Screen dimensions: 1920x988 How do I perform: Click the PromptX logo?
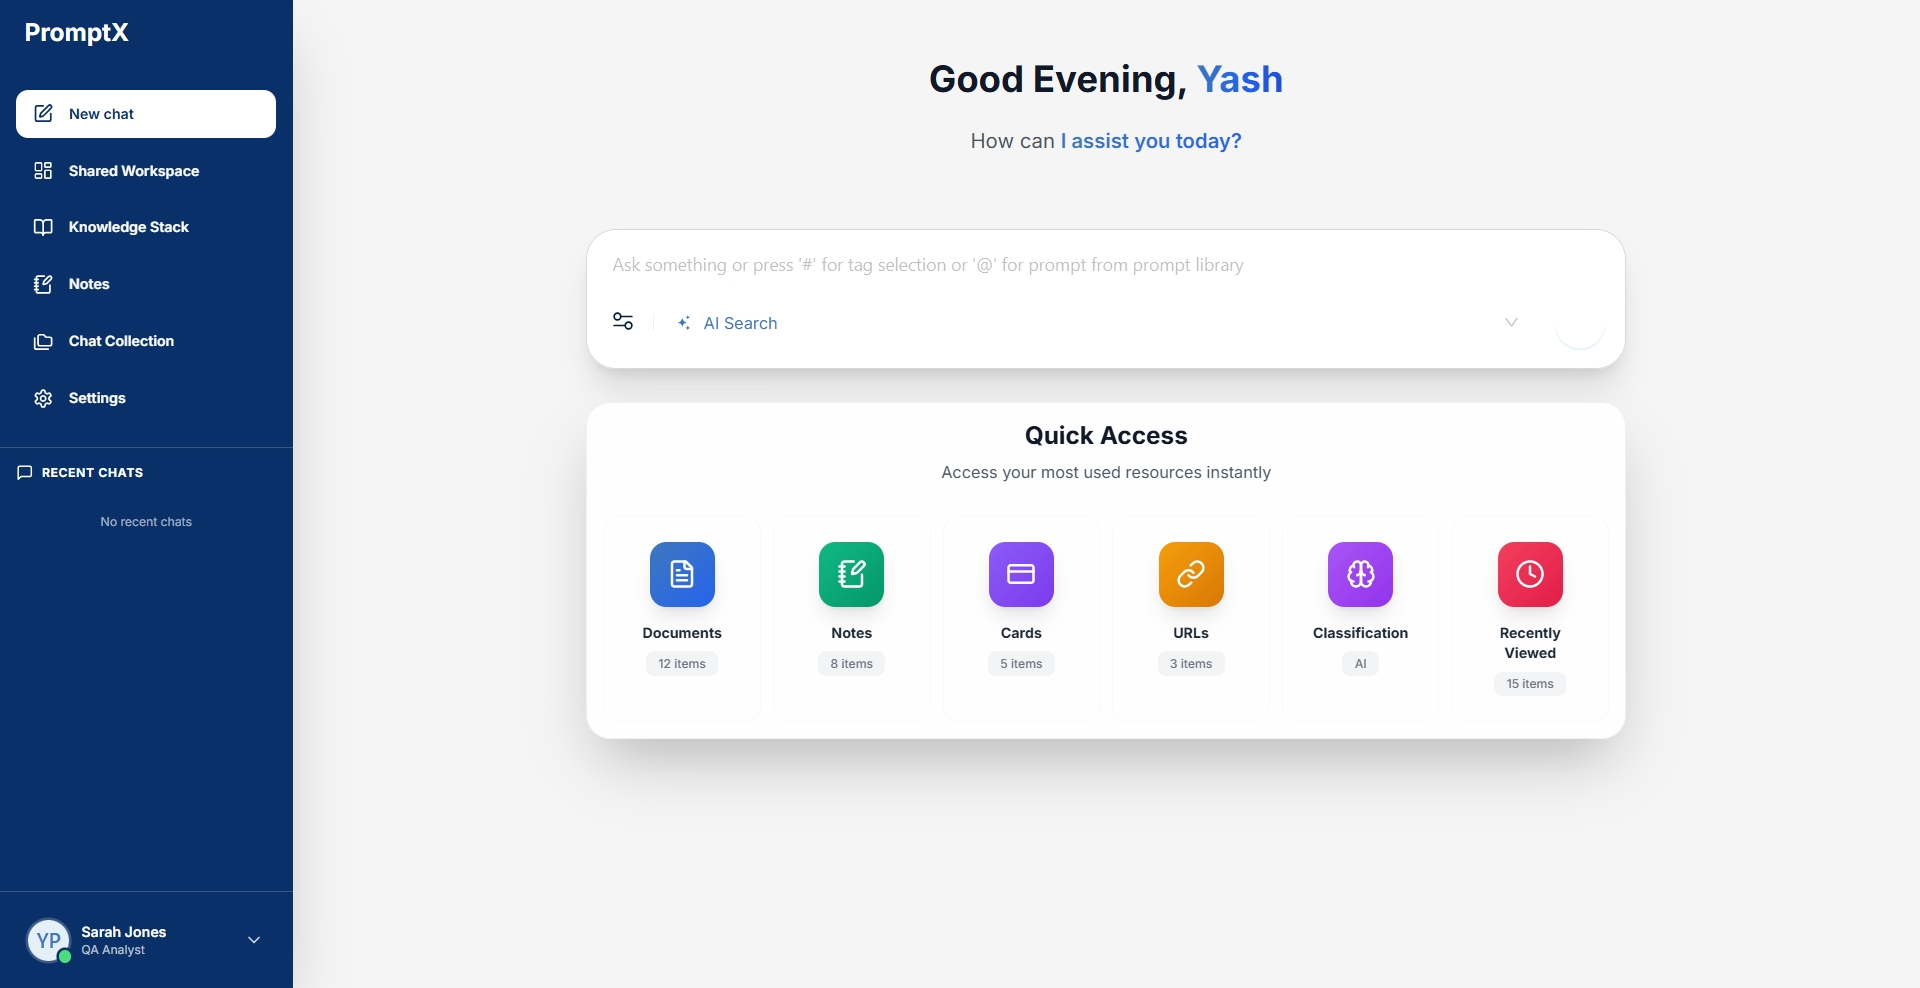tap(76, 32)
